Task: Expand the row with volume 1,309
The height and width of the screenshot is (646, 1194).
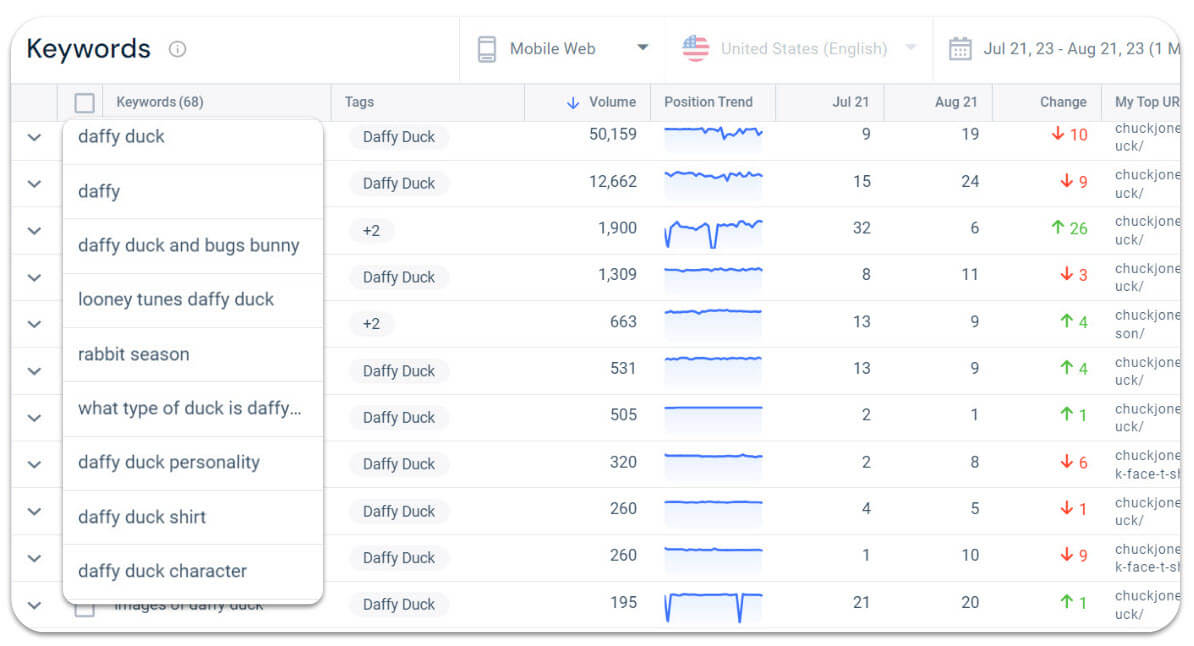Action: [x=34, y=278]
